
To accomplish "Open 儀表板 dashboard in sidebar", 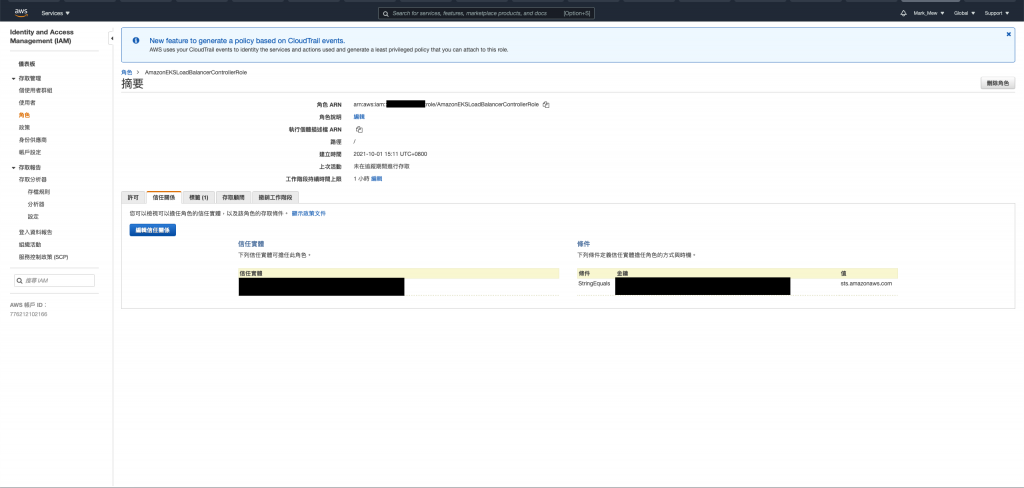I will (27, 64).
